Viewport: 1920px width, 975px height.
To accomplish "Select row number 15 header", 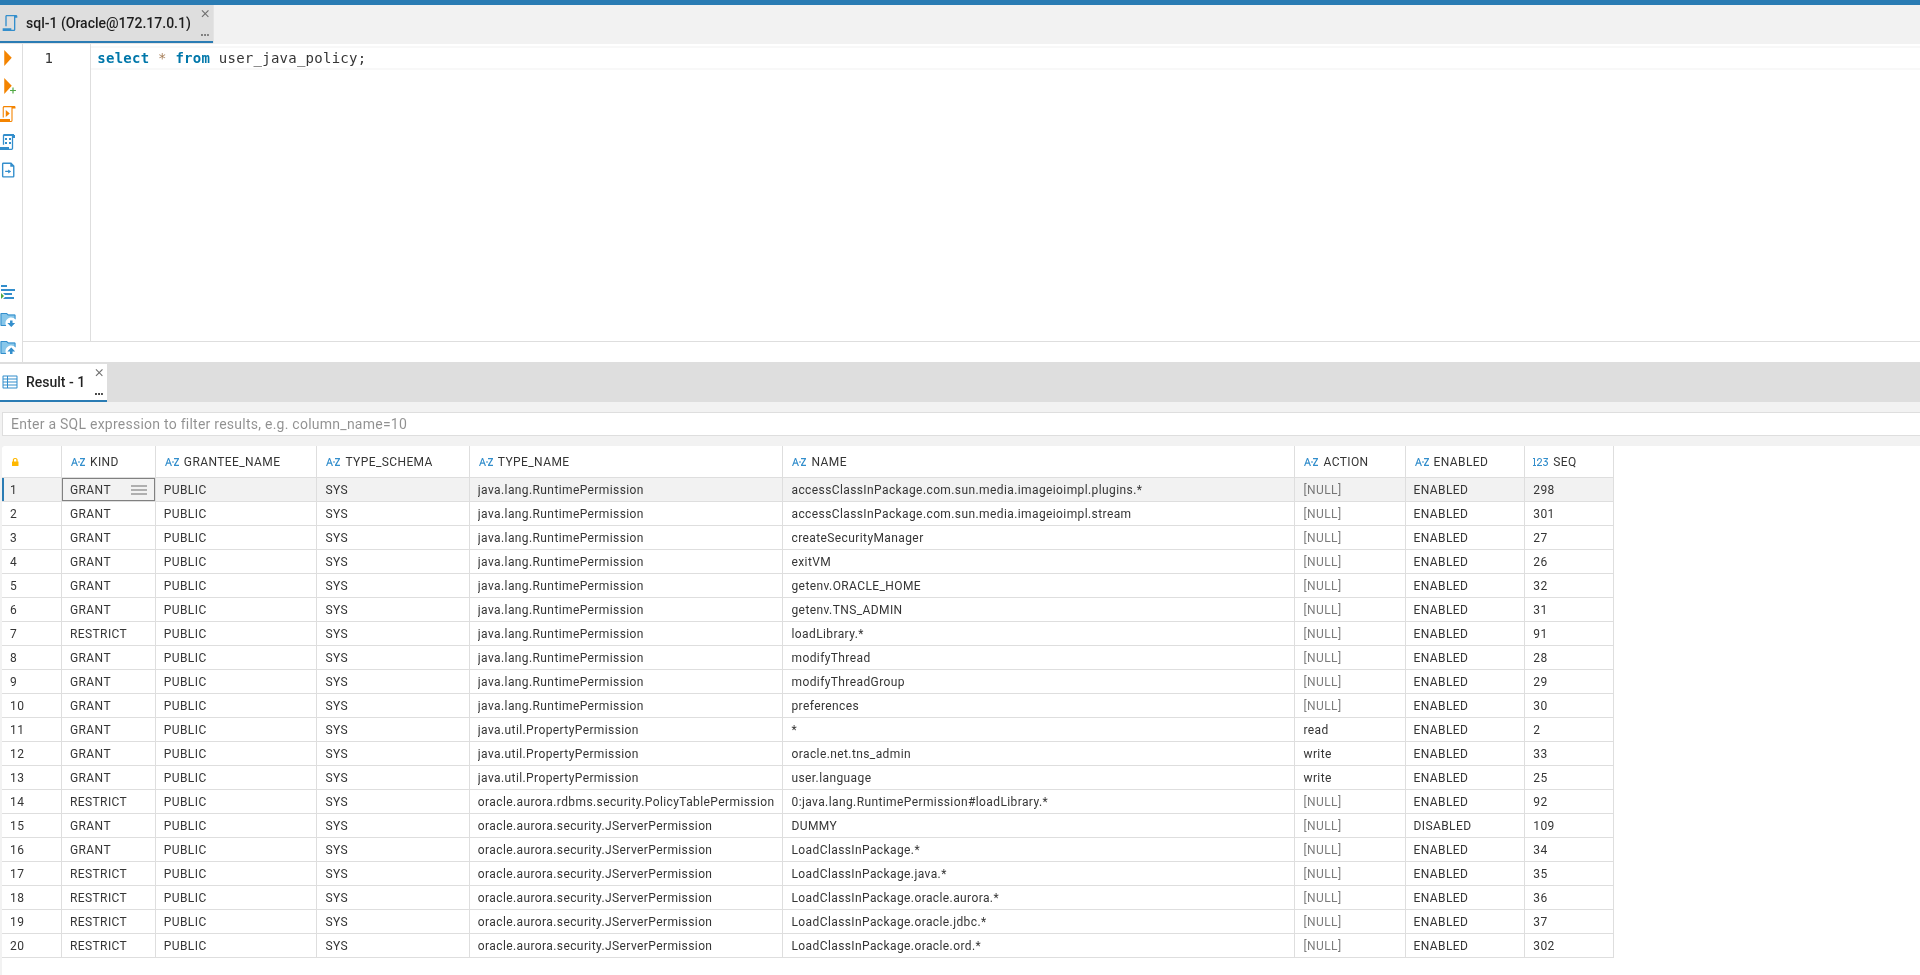I will pyautogui.click(x=31, y=826).
